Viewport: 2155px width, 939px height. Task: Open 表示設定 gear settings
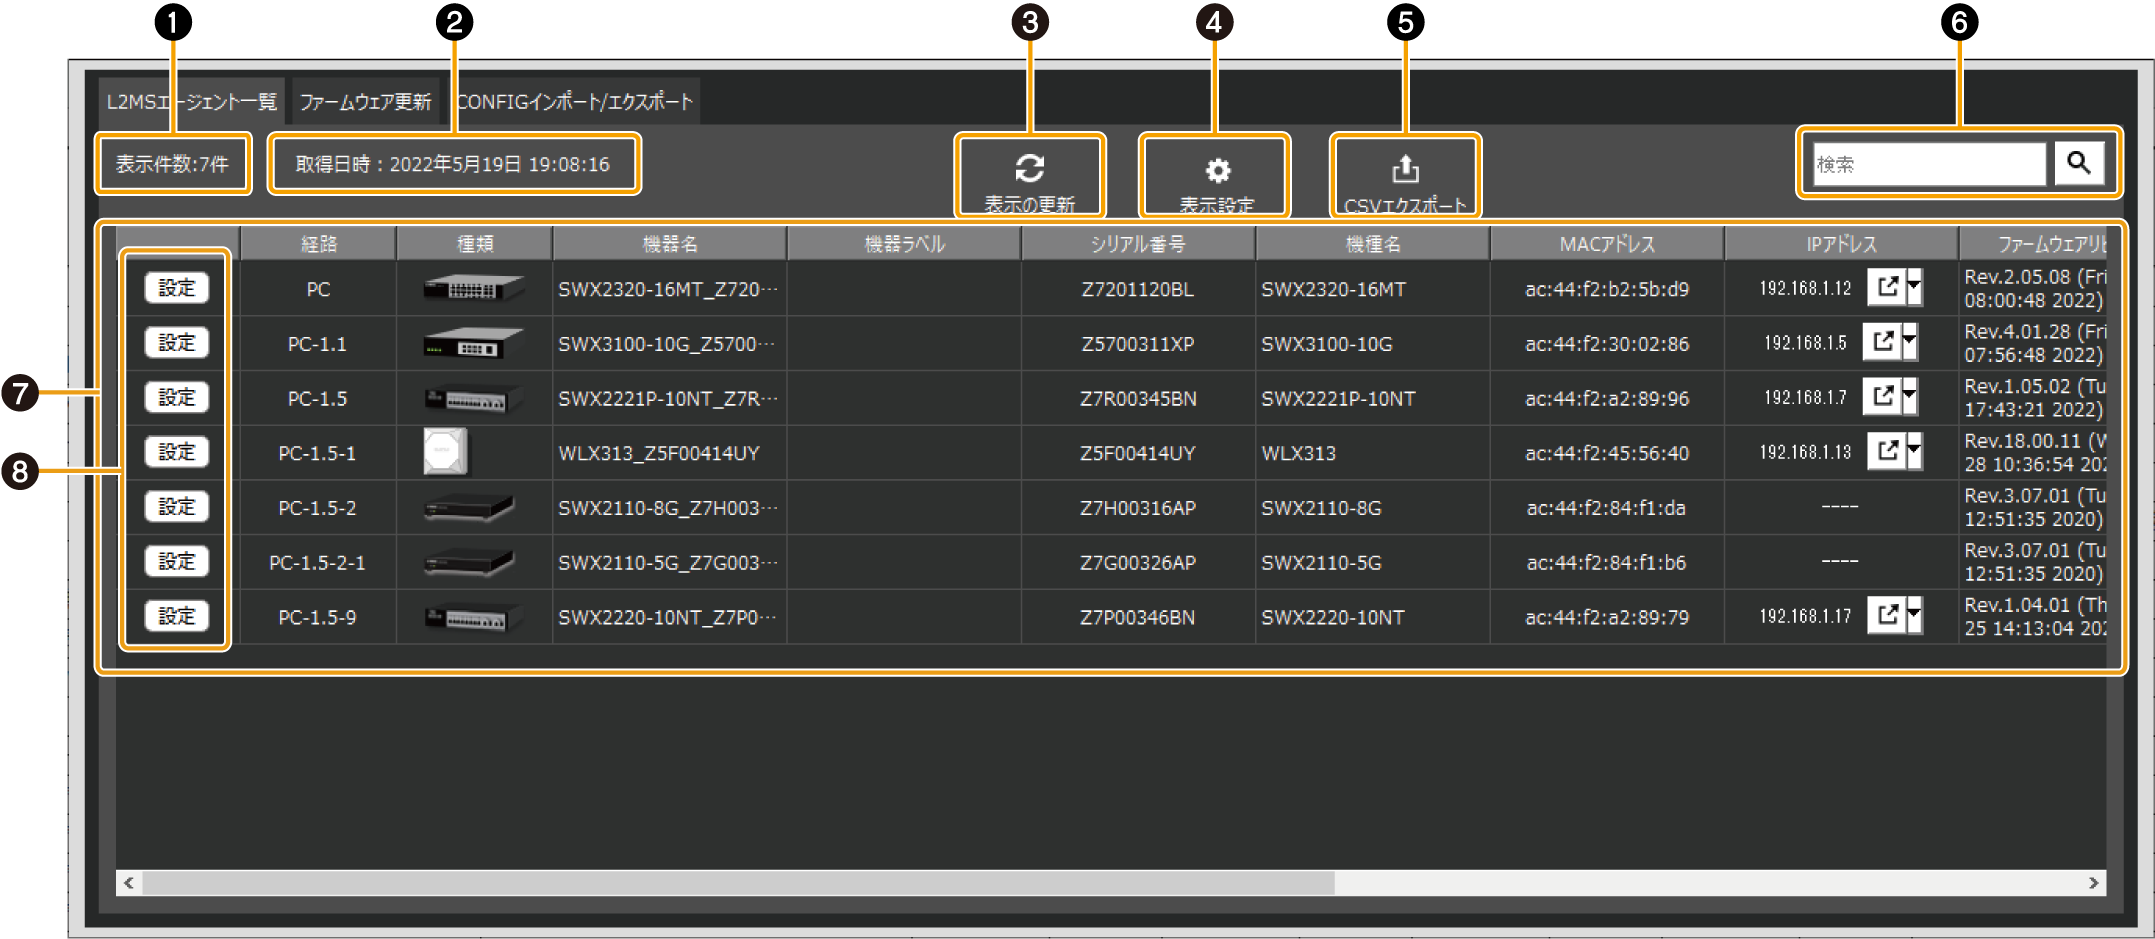tap(1217, 170)
